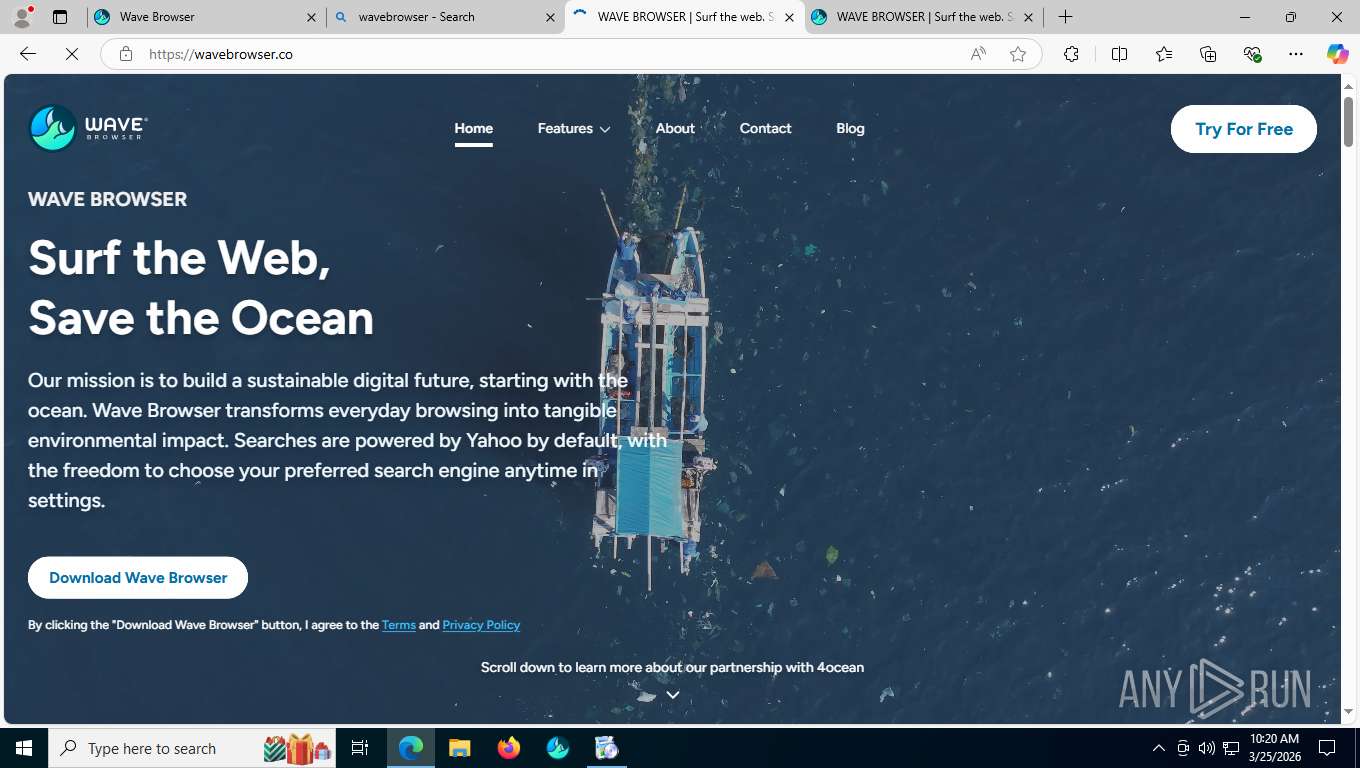This screenshot has height=768, width=1360.
Task: Click the Wave Browser logo
Action: click(89, 128)
